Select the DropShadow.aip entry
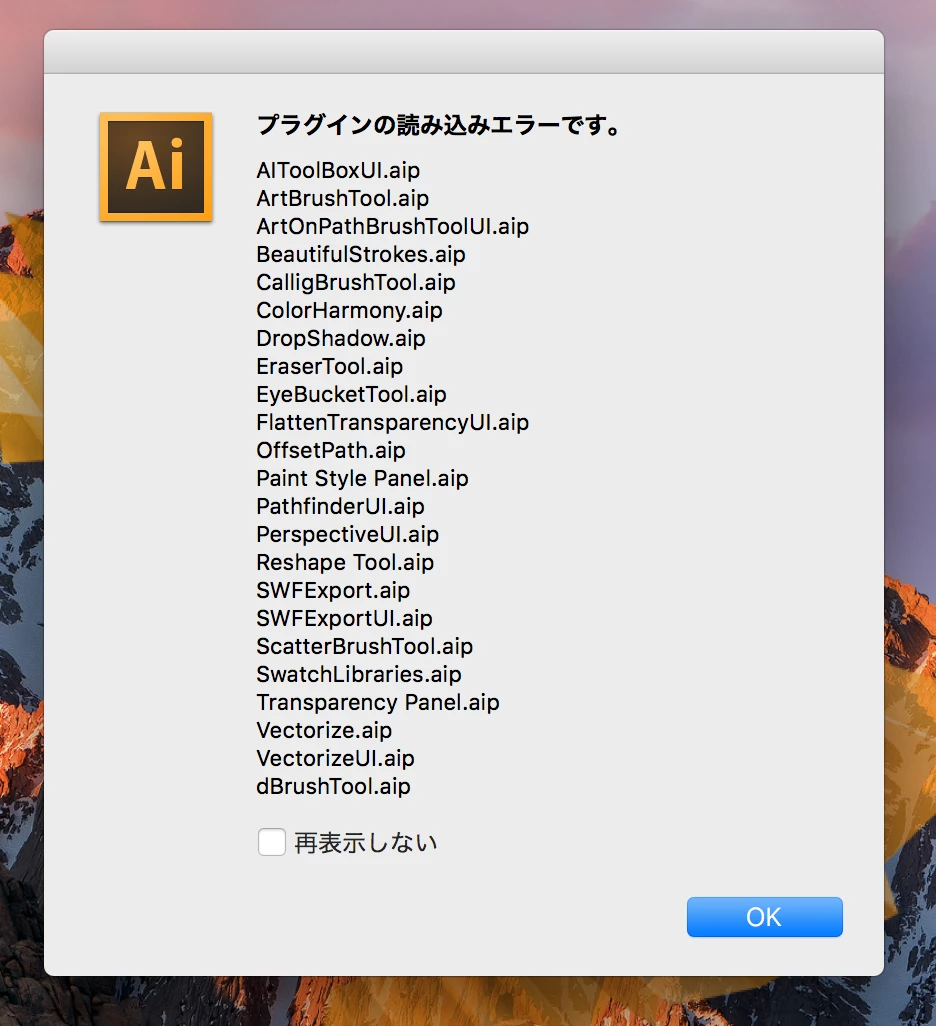Screen dimensions: 936x1026 point(340,338)
